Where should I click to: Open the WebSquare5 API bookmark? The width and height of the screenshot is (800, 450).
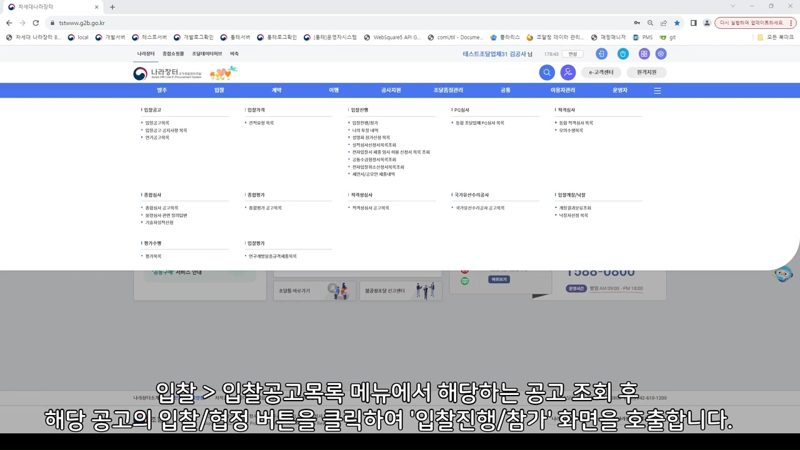pyautogui.click(x=392, y=37)
